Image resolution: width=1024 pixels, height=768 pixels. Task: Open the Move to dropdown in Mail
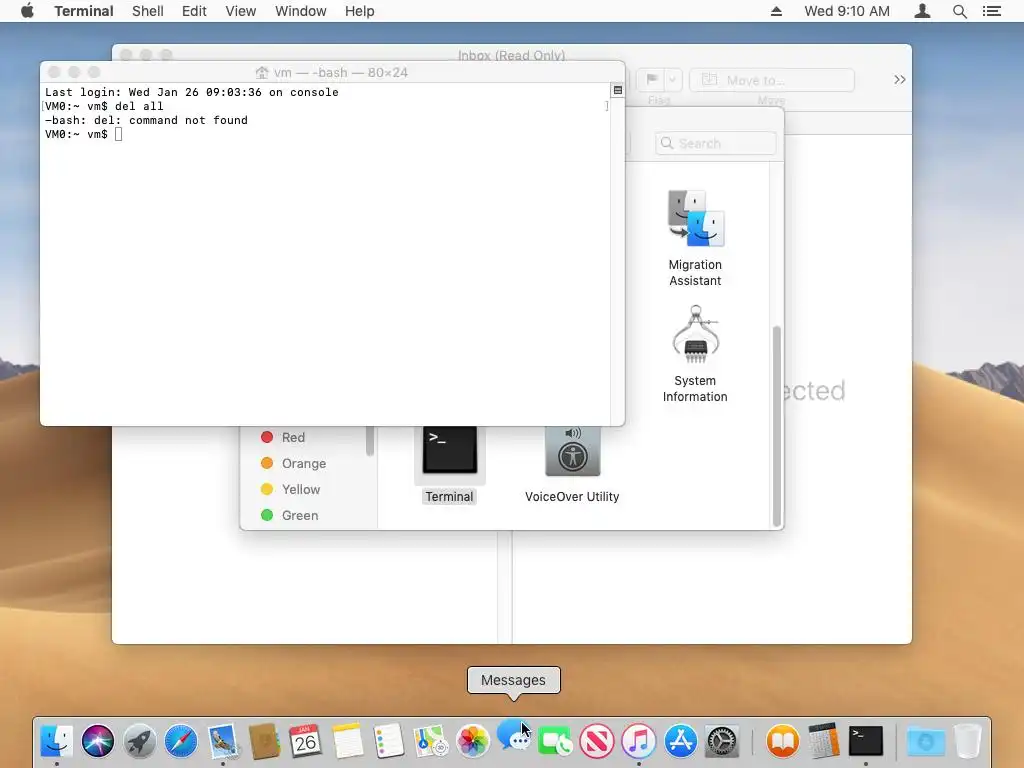point(772,80)
